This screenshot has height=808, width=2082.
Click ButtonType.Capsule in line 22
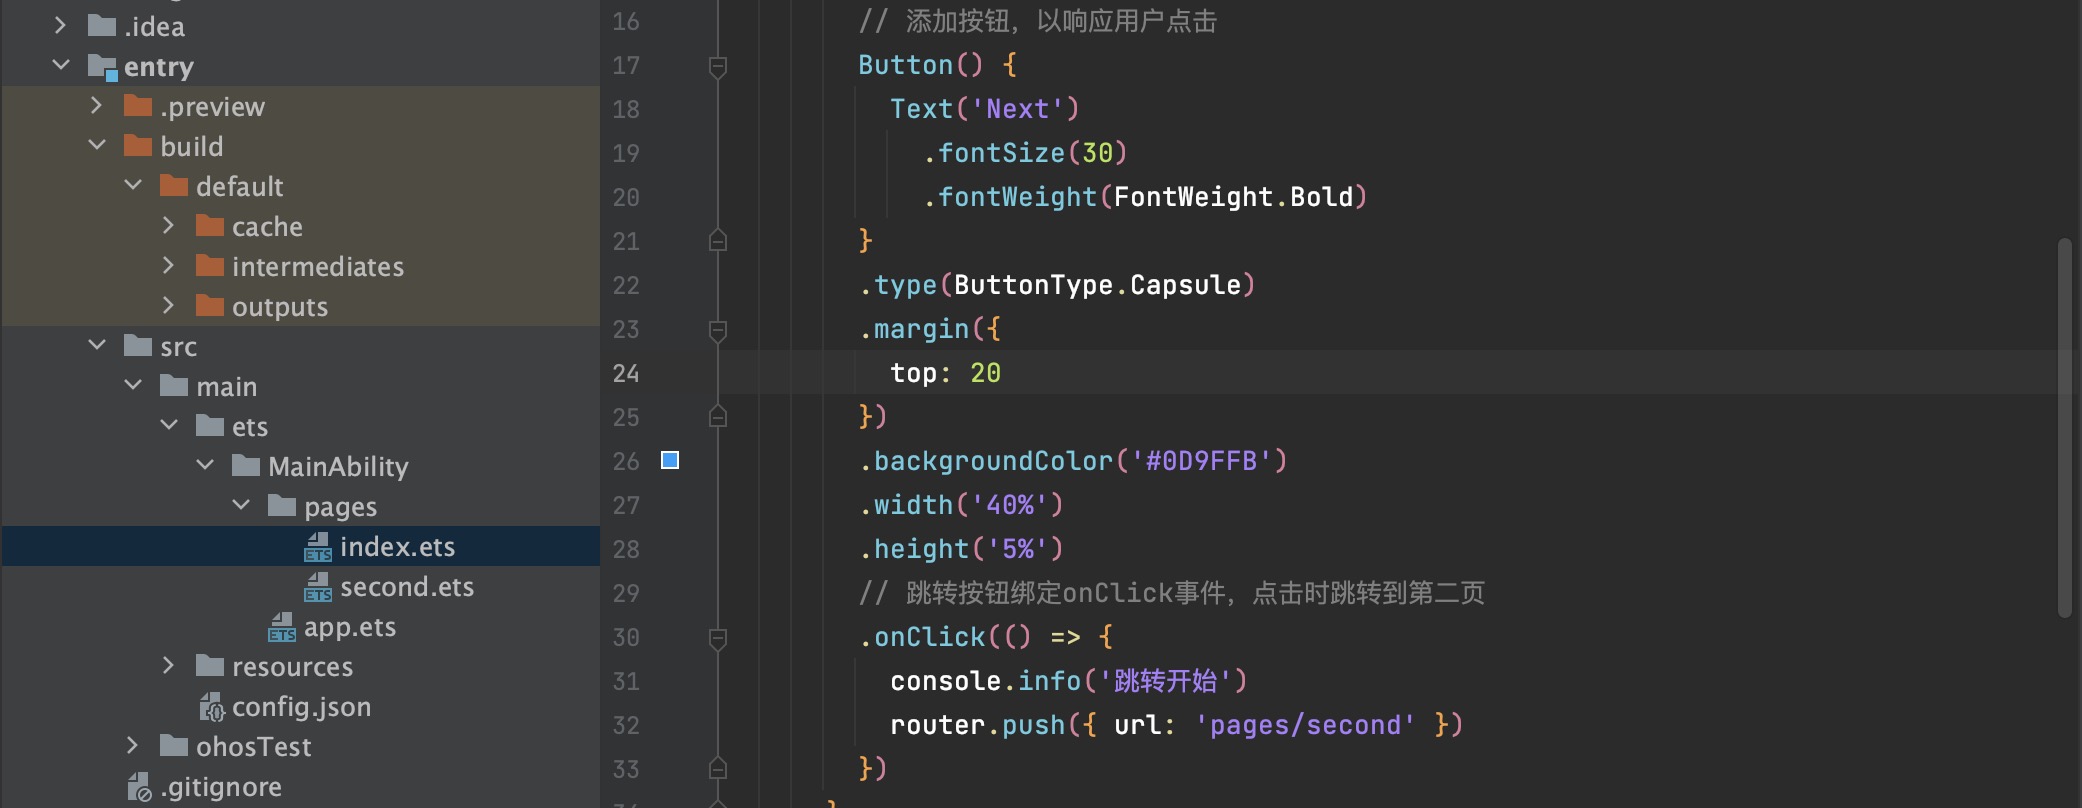point(1097,285)
